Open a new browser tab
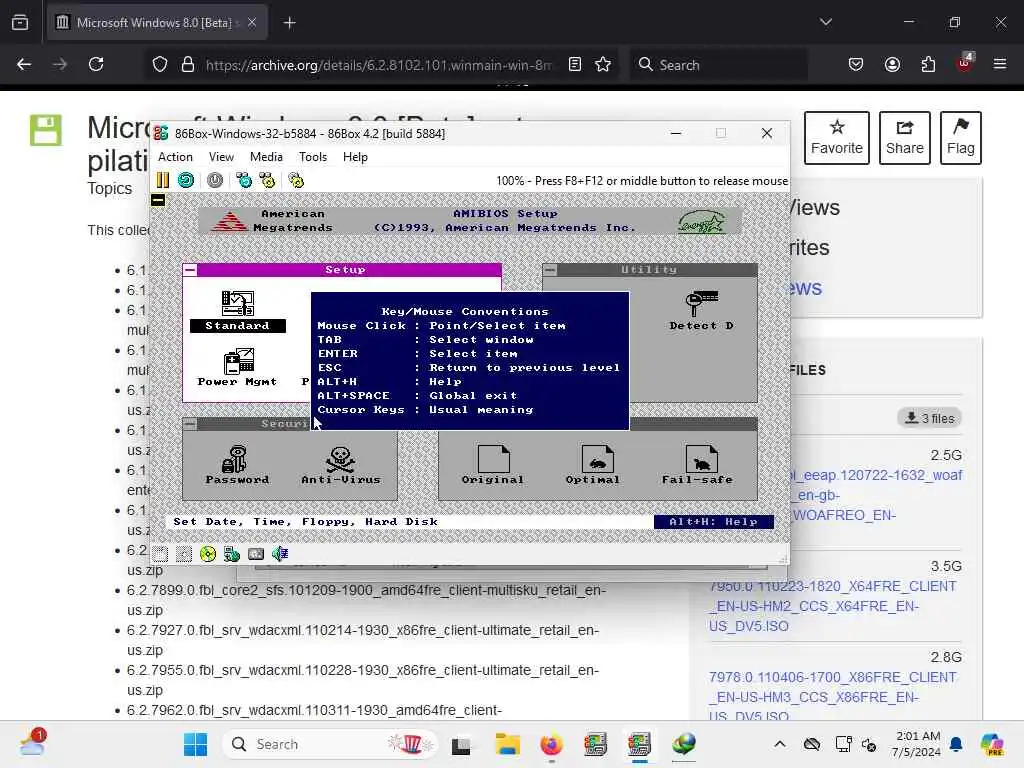 (289, 23)
